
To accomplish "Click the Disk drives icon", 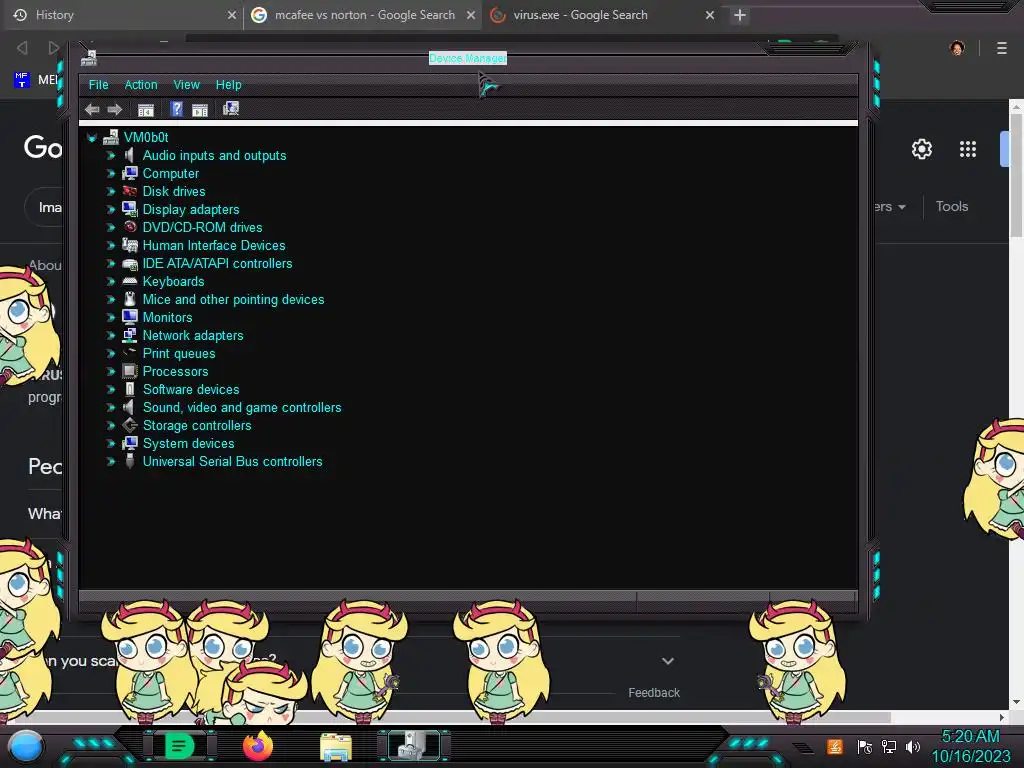I will click(x=129, y=191).
